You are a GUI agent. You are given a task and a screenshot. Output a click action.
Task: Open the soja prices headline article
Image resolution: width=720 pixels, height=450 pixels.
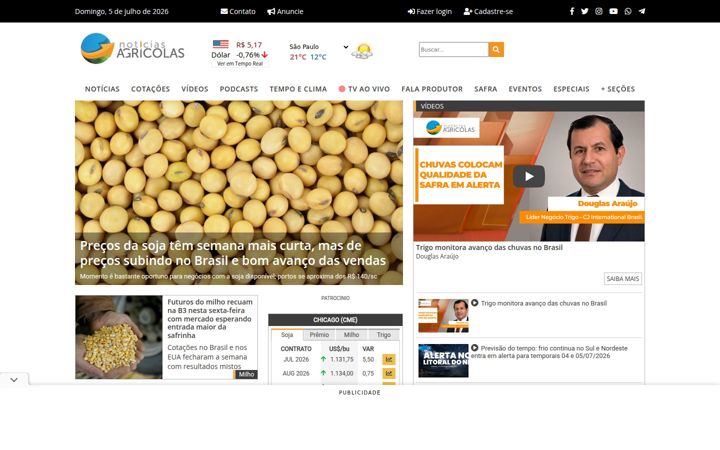pyautogui.click(x=233, y=253)
